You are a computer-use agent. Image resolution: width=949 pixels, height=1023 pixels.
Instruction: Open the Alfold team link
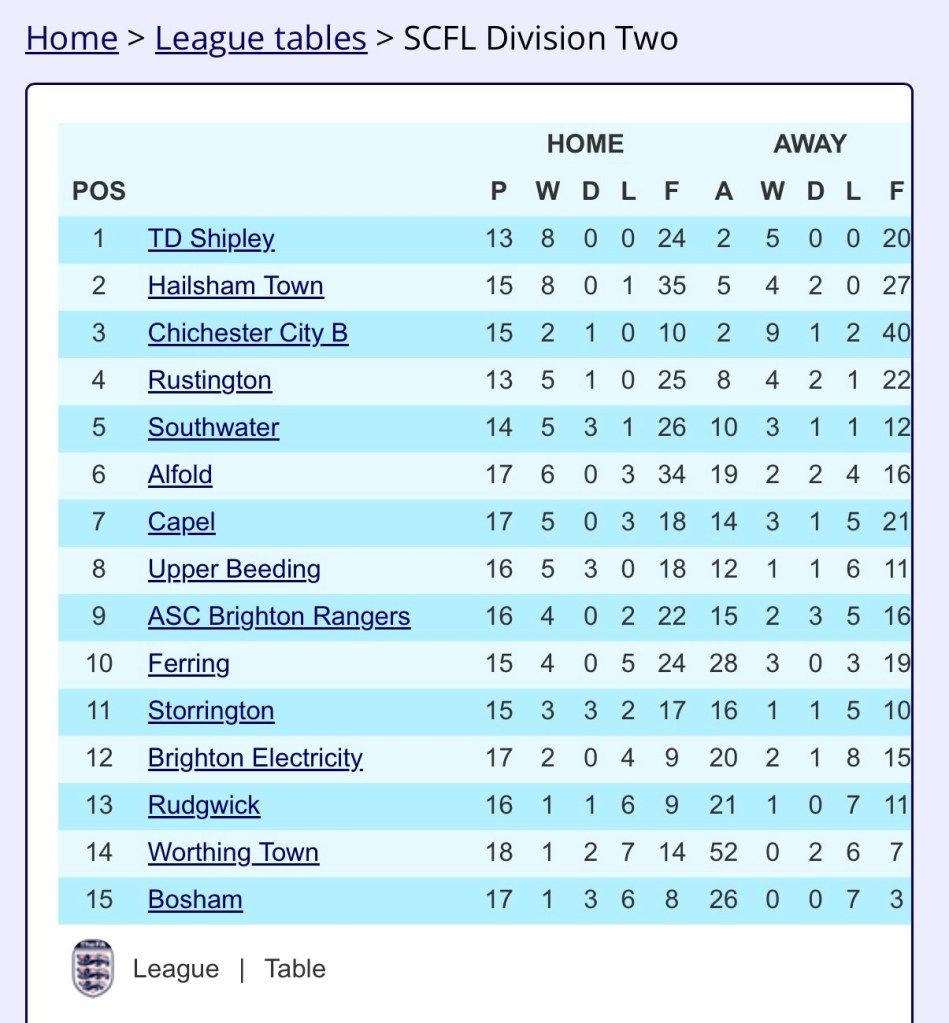point(180,474)
